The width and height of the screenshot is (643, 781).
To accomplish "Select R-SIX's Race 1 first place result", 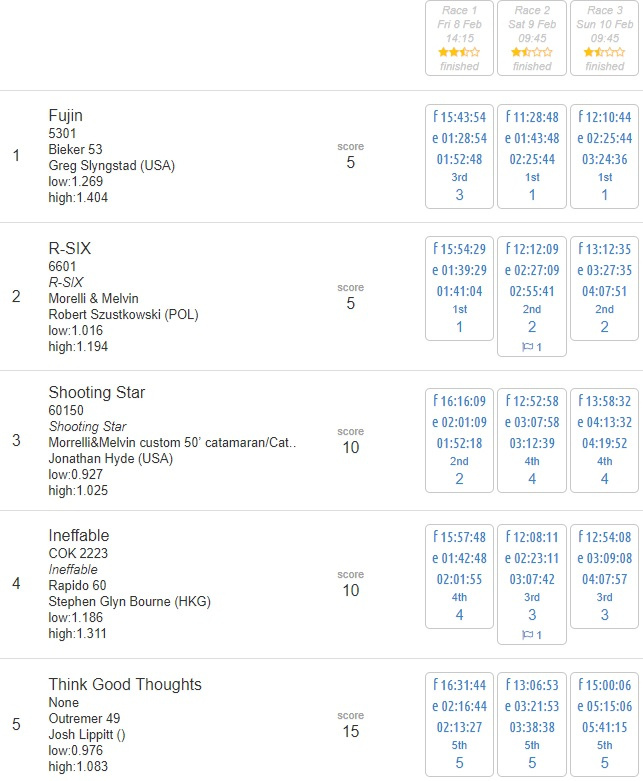I will (459, 288).
